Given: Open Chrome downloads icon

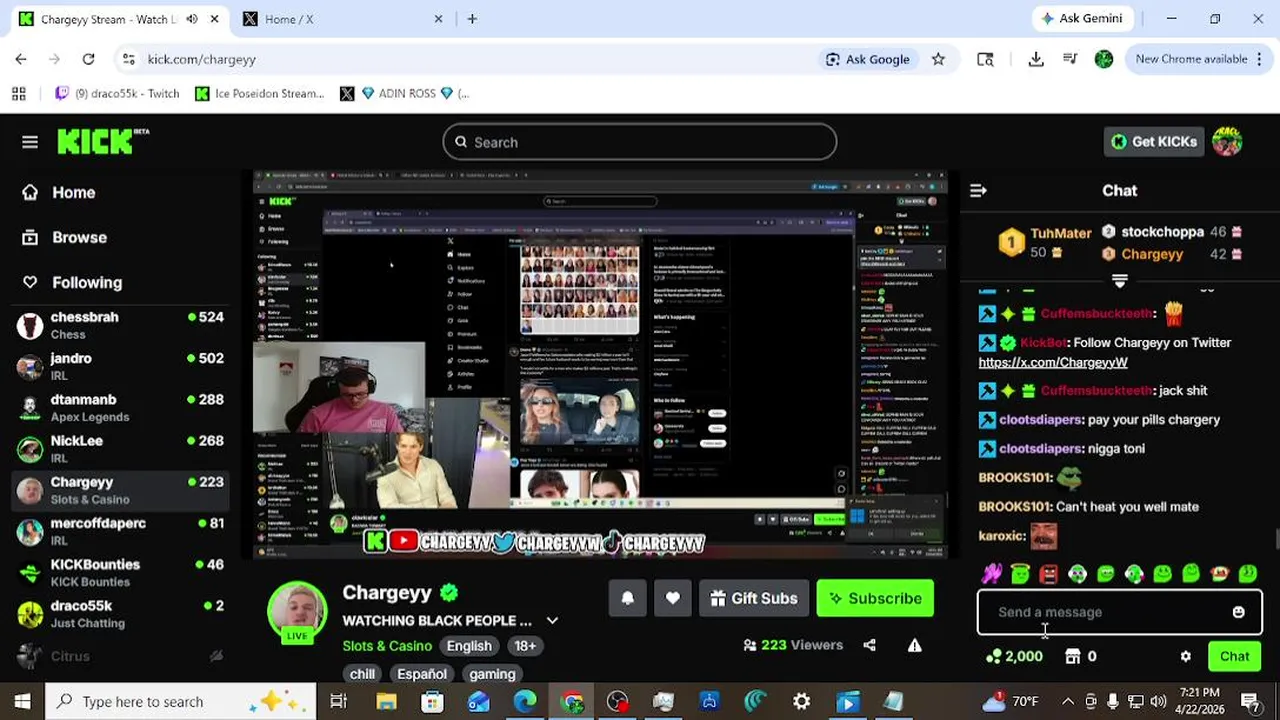Looking at the screenshot, I should [x=1036, y=59].
